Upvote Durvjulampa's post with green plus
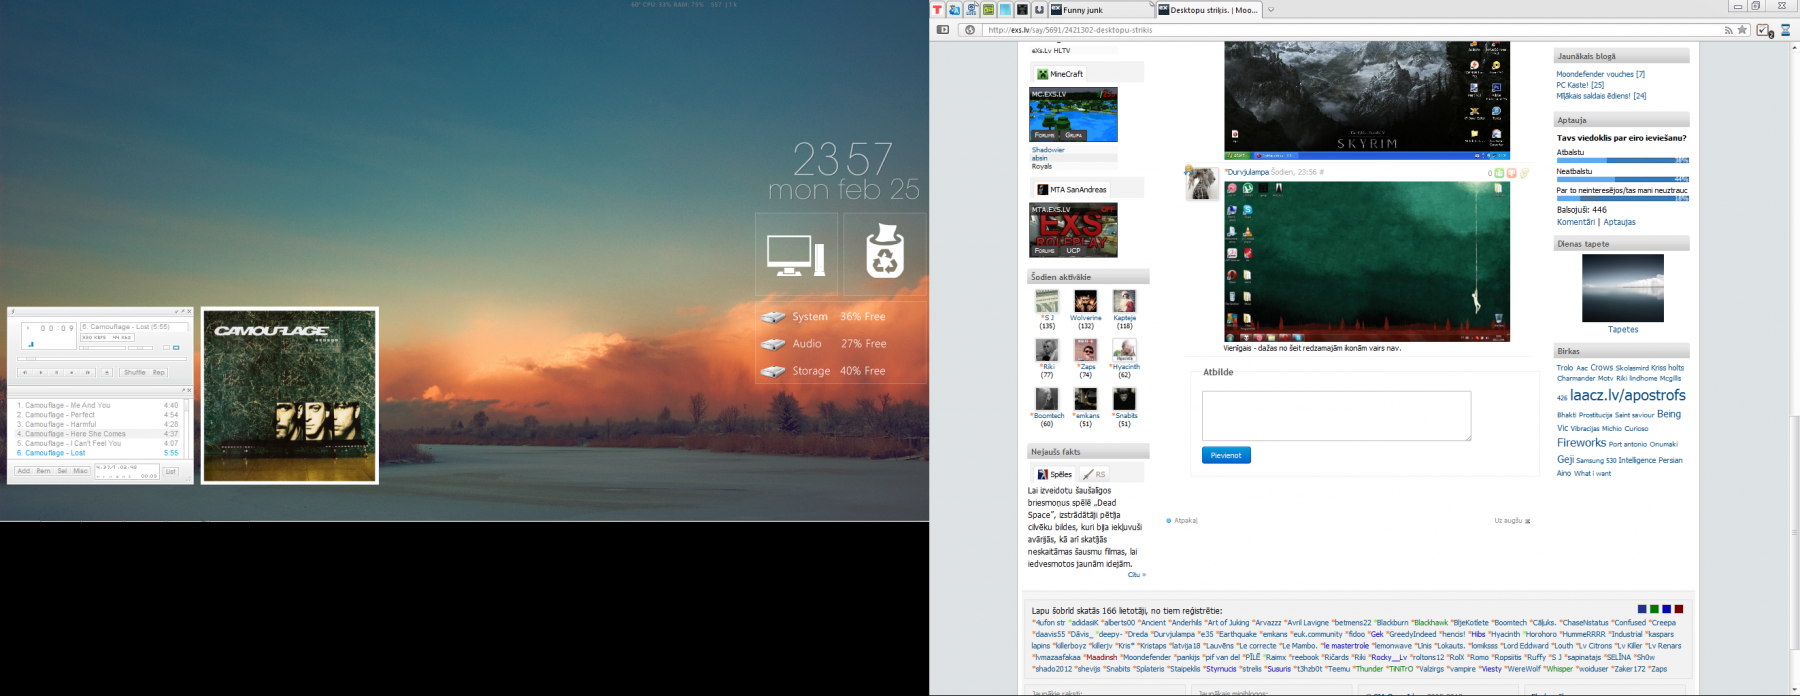 (x=1499, y=173)
